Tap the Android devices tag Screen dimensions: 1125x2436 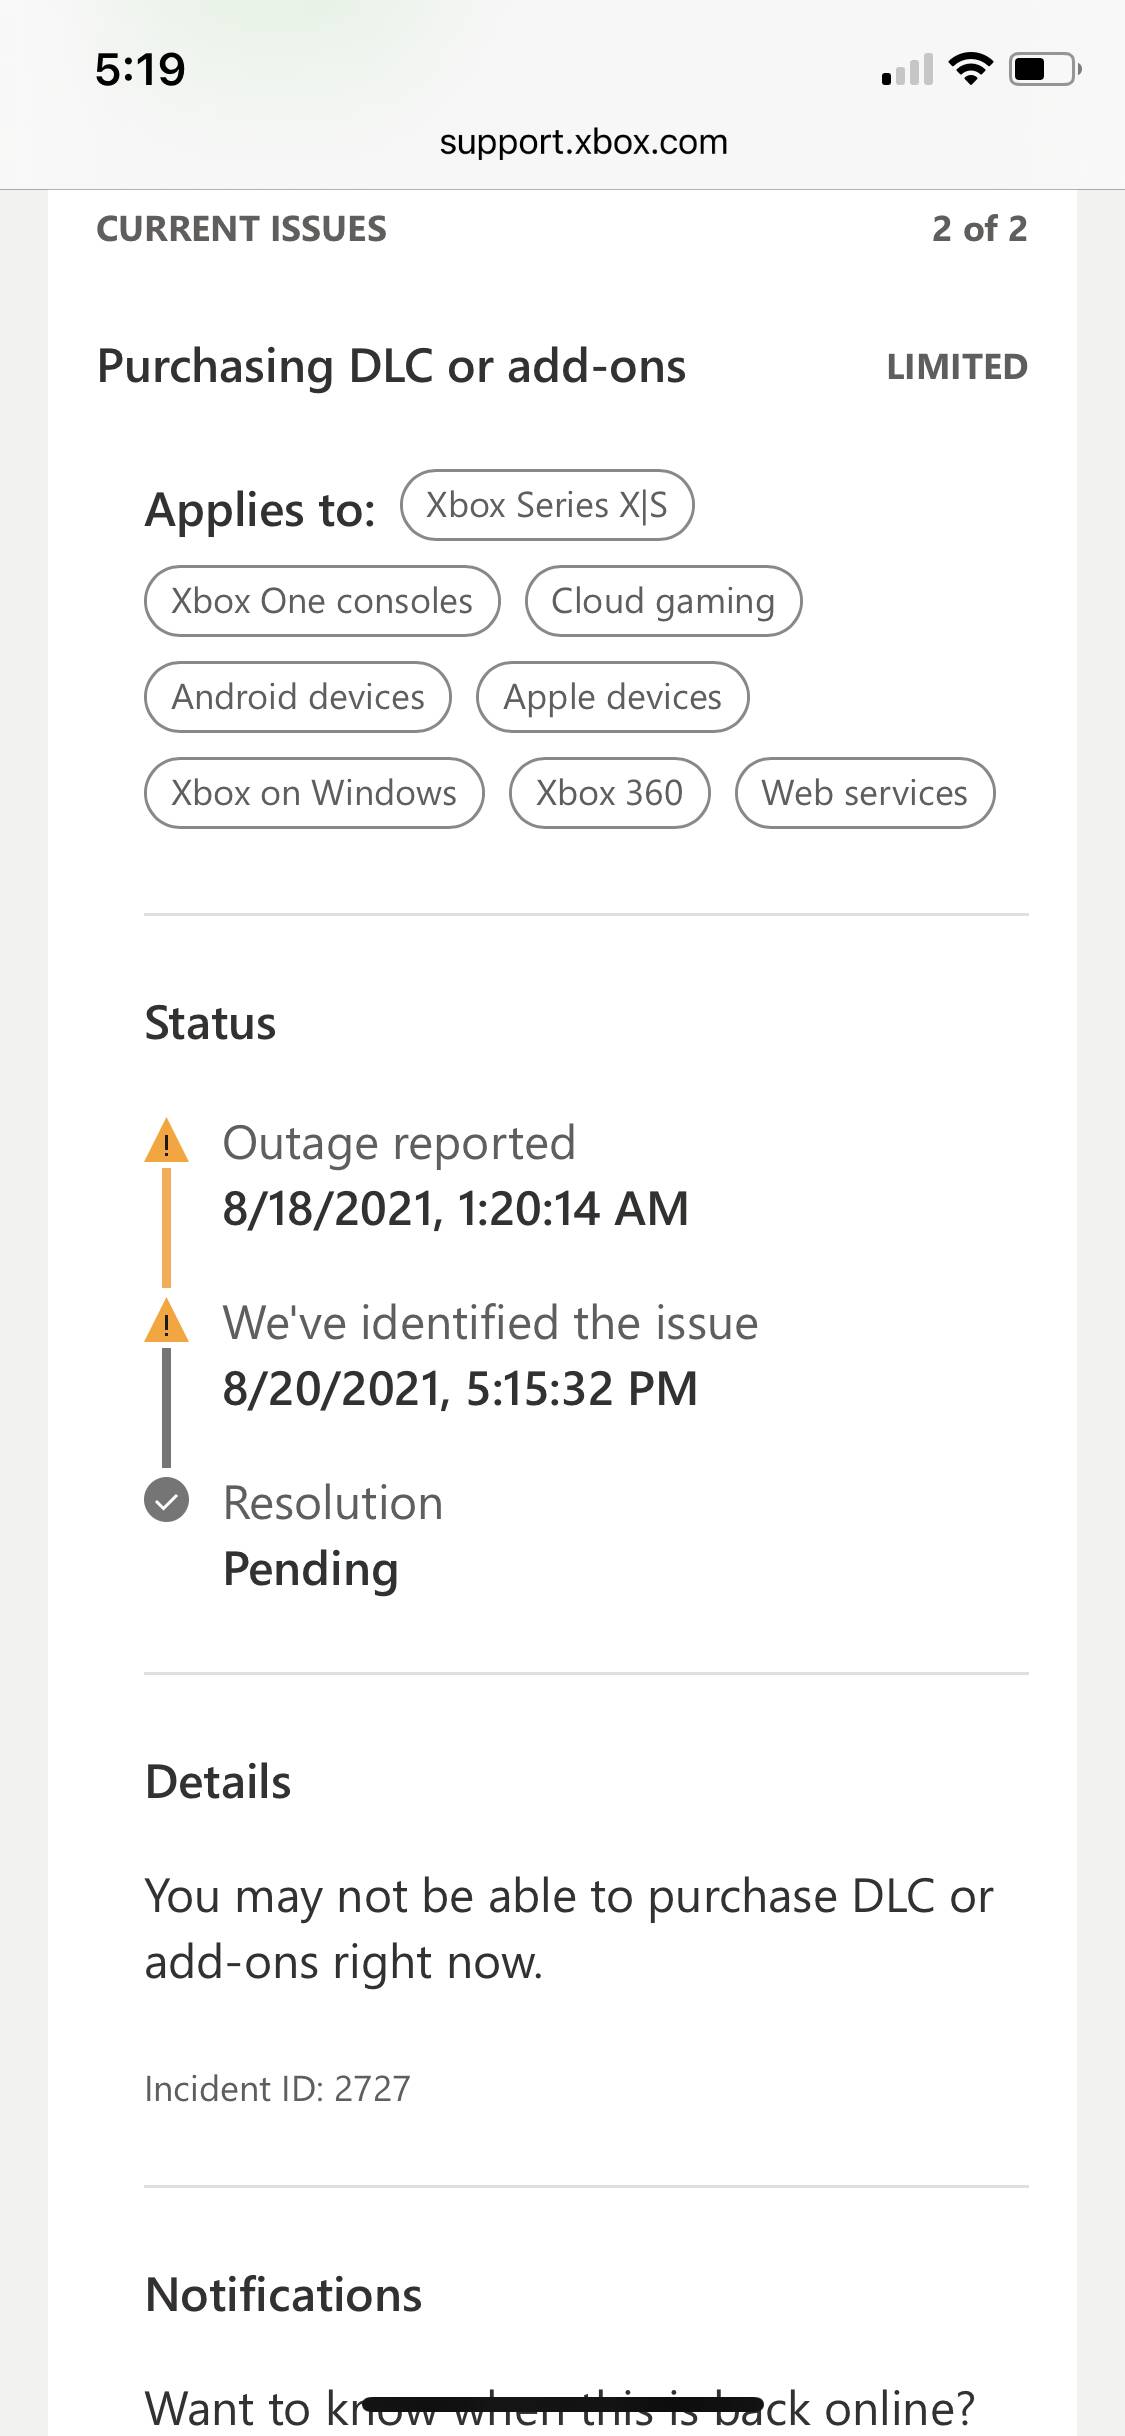click(298, 697)
